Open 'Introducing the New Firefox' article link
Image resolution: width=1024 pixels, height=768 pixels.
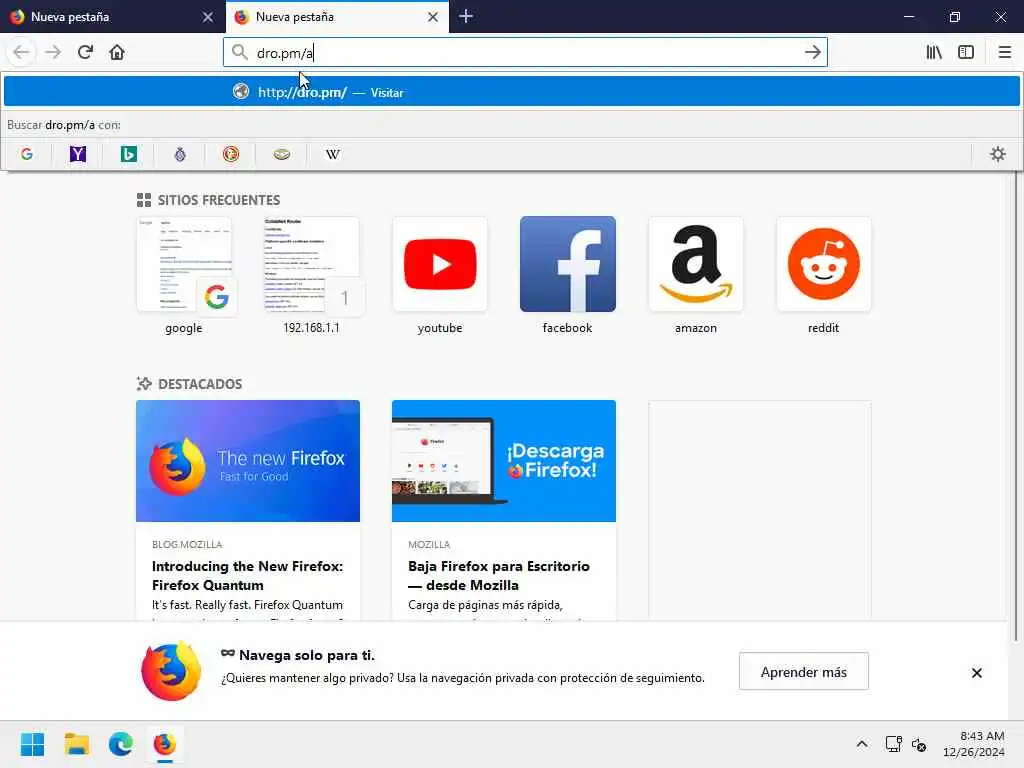(x=248, y=575)
